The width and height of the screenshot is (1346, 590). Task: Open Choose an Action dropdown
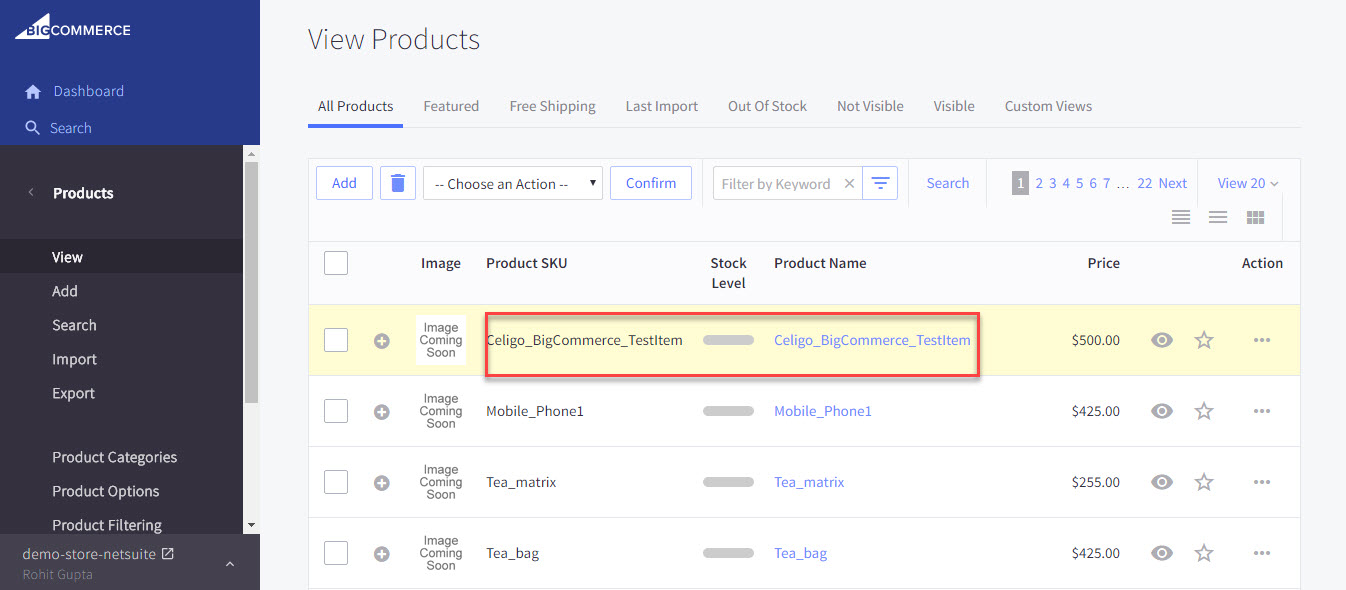tap(513, 183)
